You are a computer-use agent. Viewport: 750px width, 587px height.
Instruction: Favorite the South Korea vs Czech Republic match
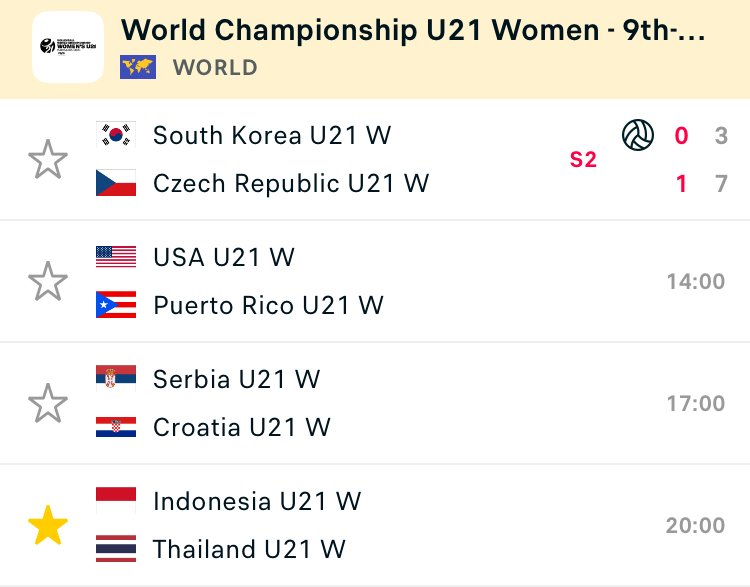(x=48, y=159)
